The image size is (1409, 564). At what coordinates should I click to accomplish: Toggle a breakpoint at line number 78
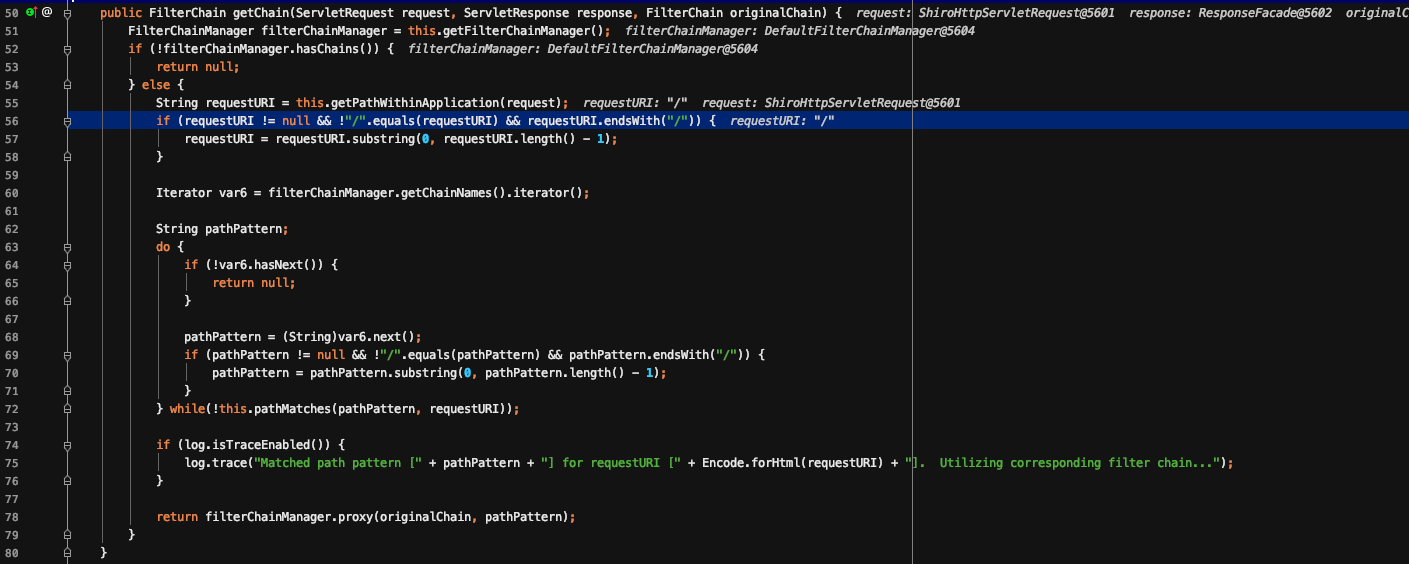pyautogui.click(x=12, y=517)
